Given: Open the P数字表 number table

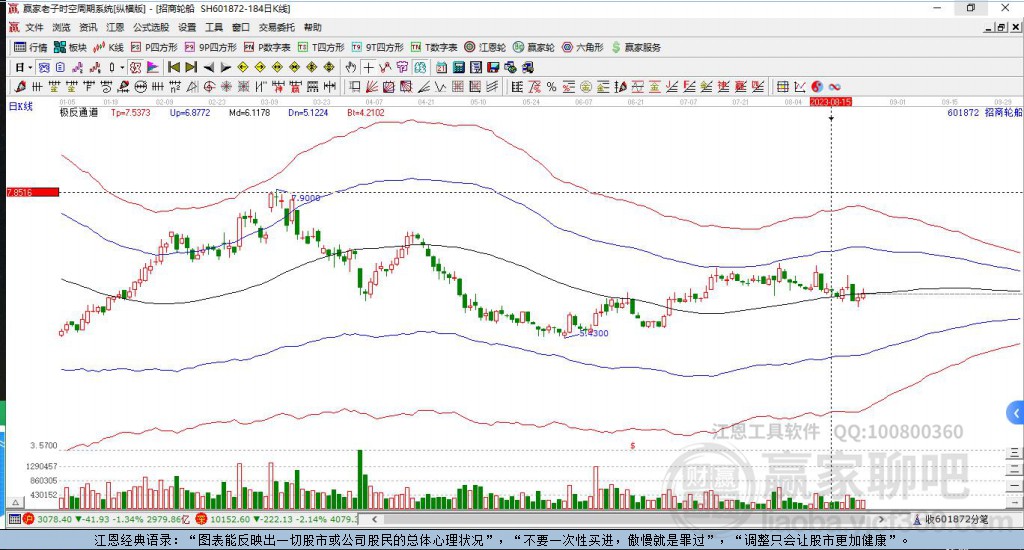Looking at the screenshot, I should point(267,47).
